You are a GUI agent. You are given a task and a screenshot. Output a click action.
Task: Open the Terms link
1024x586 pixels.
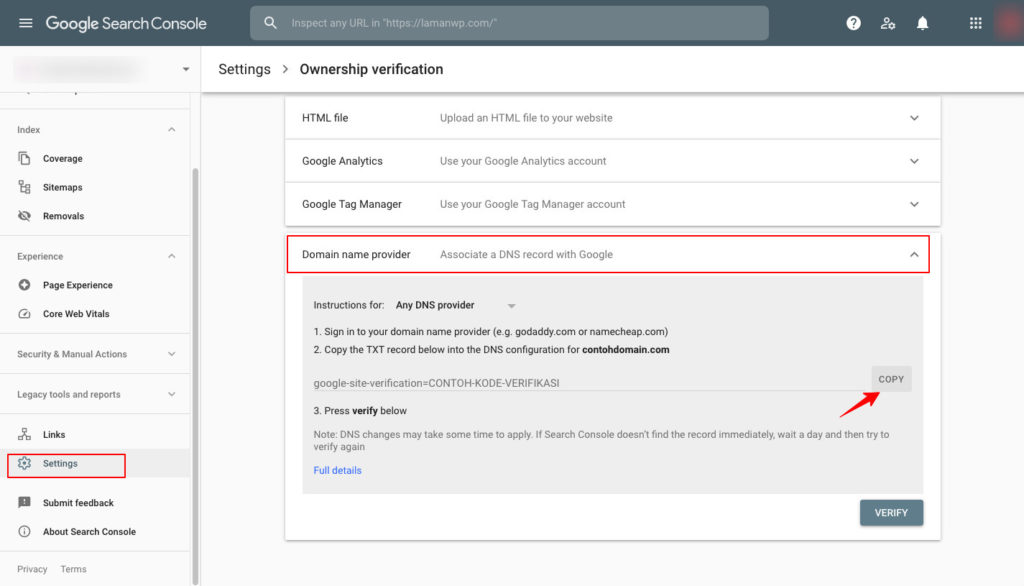(73, 569)
